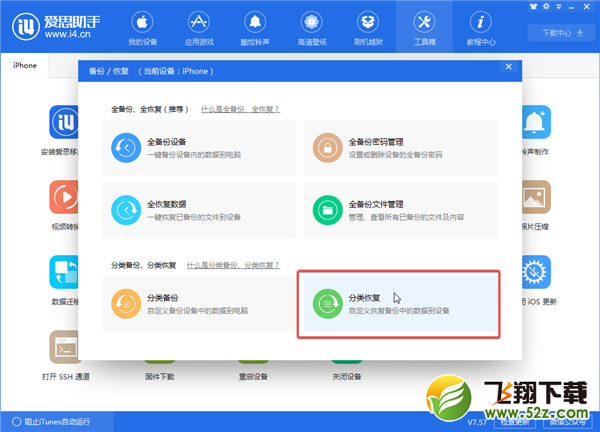Select 分类备份 title text
The image size is (600, 432).
163,298
